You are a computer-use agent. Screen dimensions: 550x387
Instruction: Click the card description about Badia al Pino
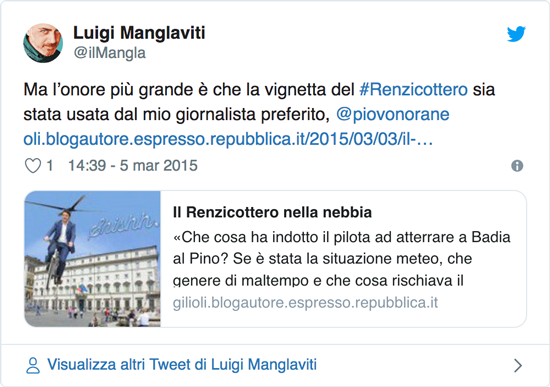pos(342,259)
